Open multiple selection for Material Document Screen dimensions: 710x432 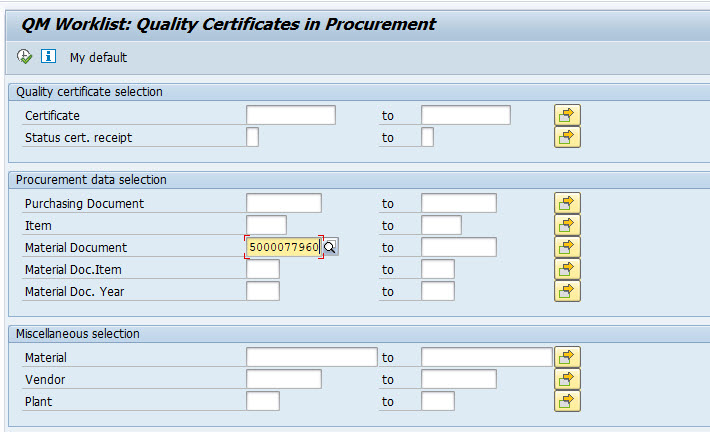coord(567,247)
